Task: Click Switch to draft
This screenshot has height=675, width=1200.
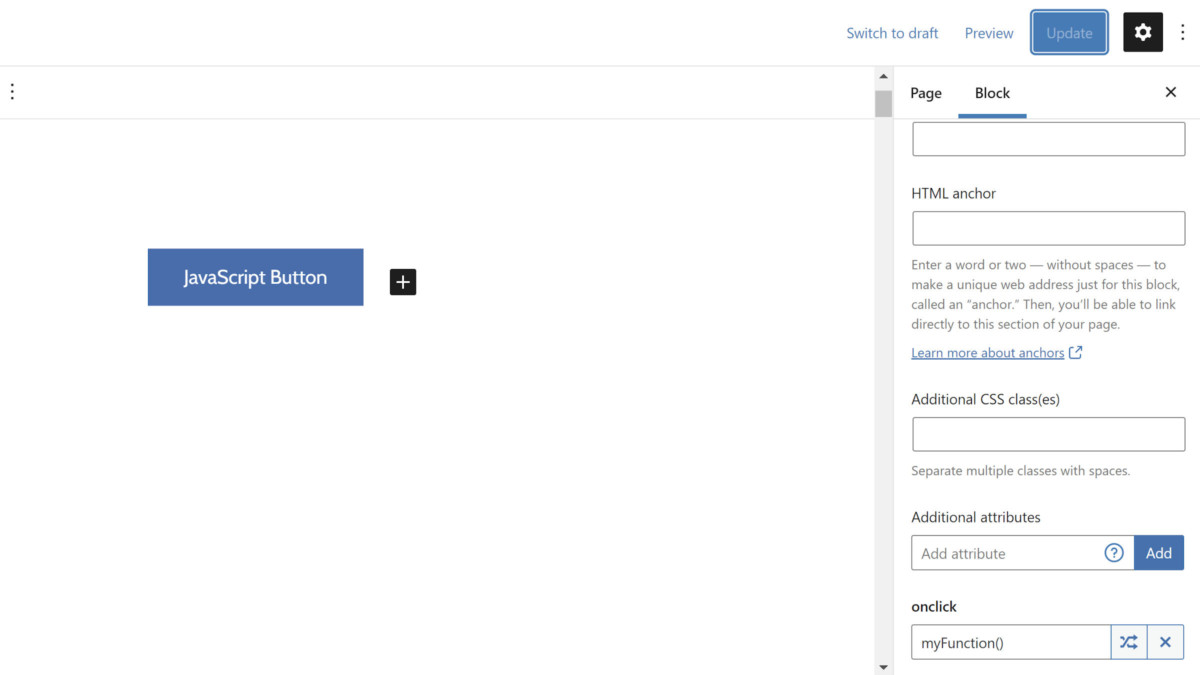Action: (x=892, y=33)
